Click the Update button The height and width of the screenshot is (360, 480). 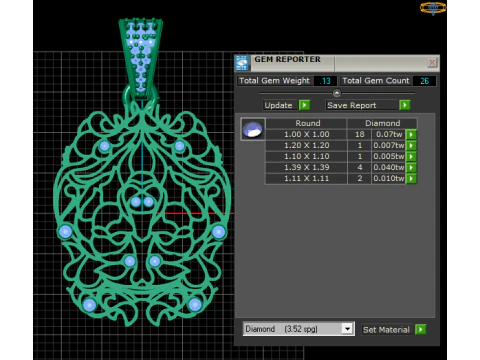pyautogui.click(x=280, y=105)
